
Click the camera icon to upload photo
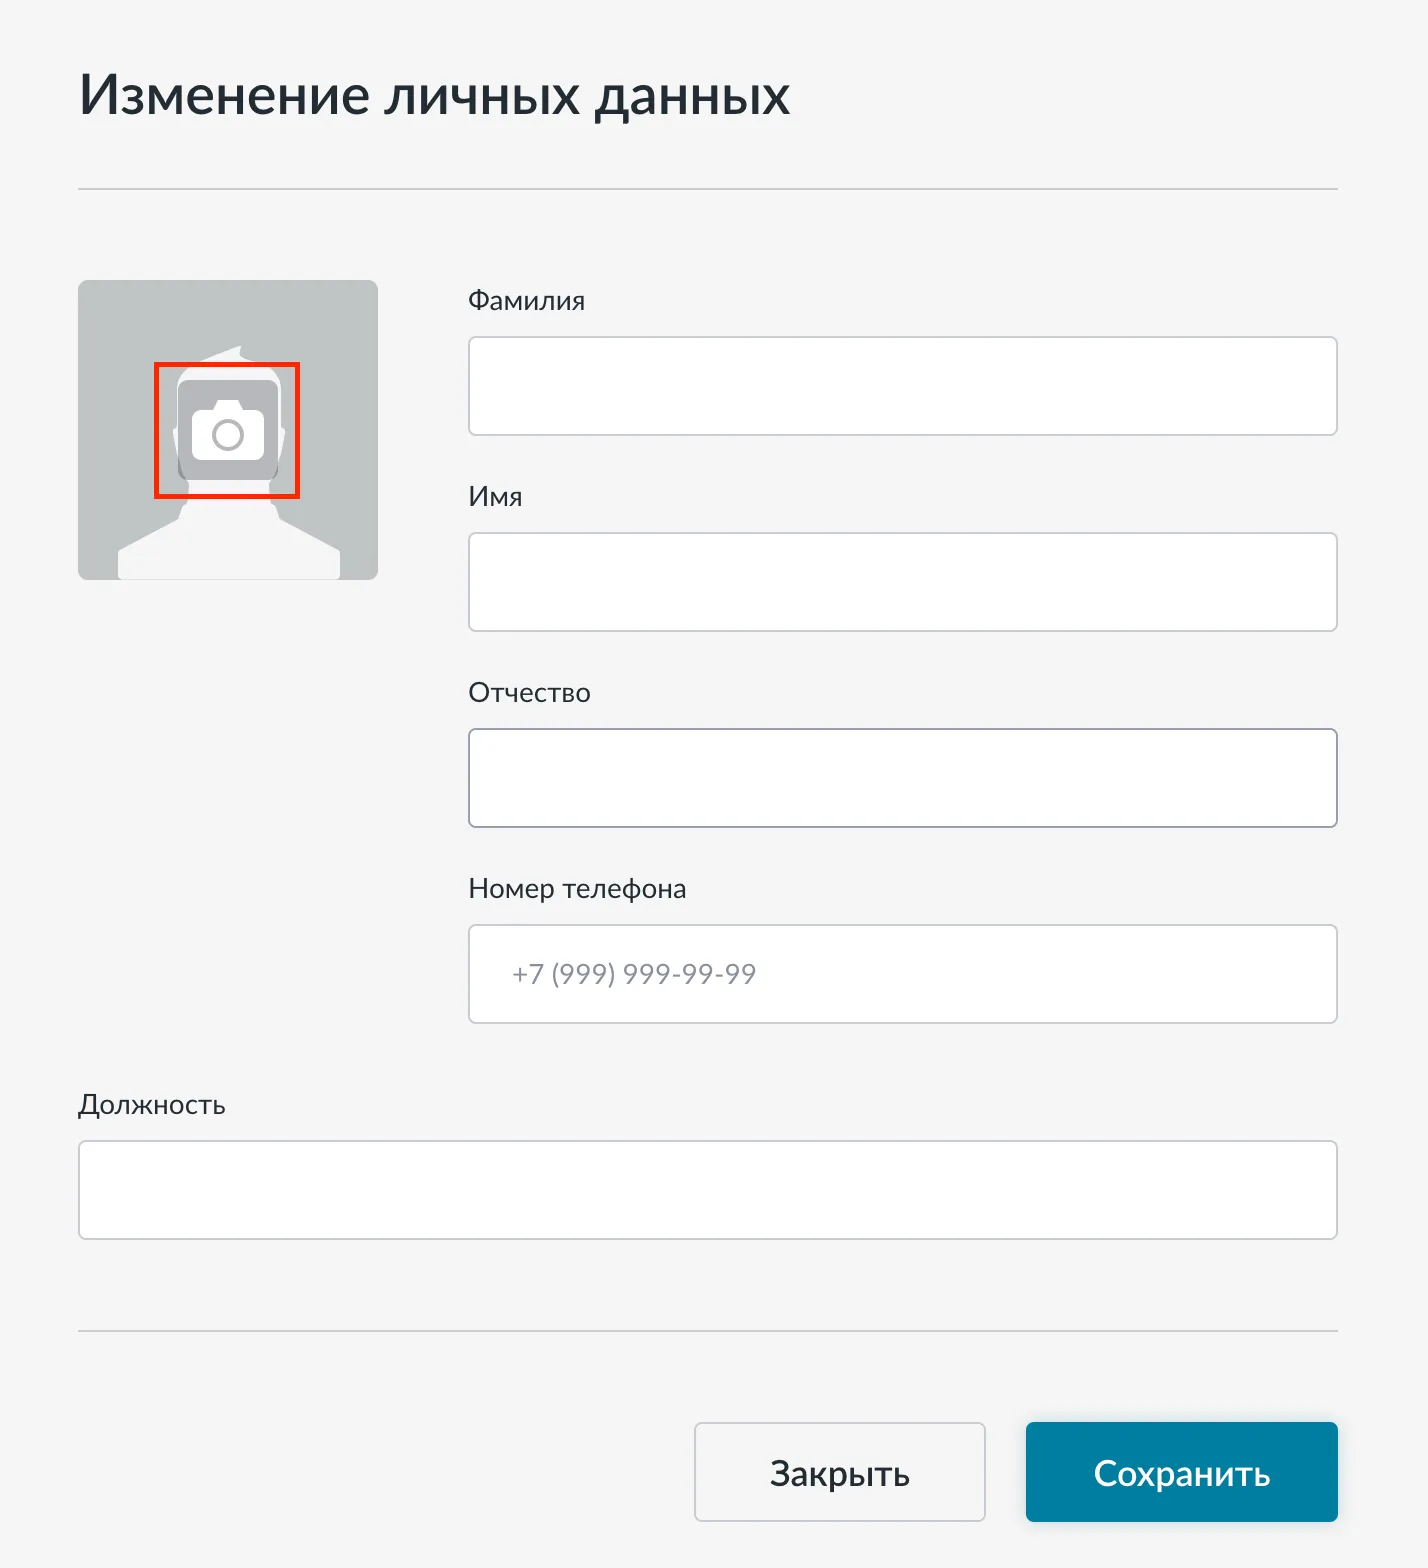(228, 431)
